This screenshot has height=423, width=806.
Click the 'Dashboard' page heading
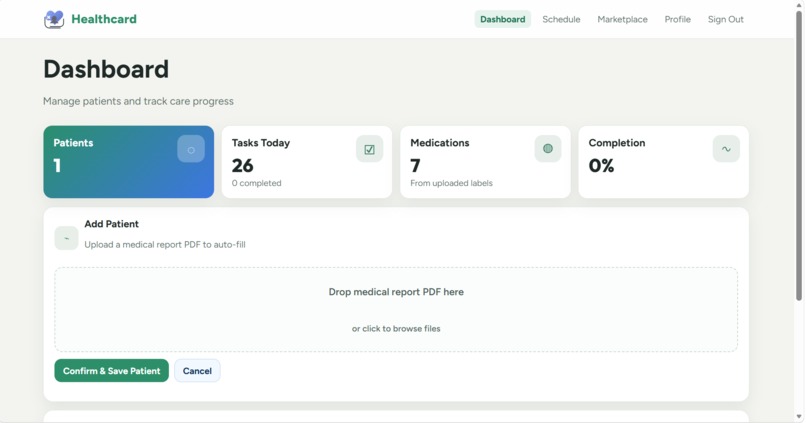point(106,69)
